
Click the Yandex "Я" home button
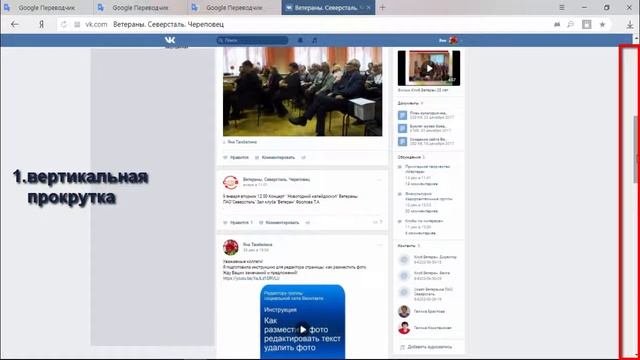41,24
